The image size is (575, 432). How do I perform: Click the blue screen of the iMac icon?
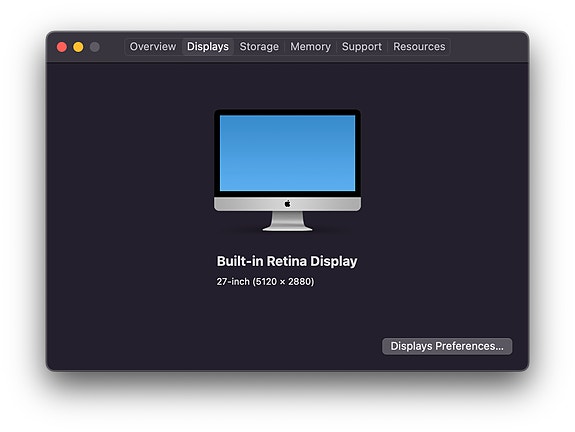288,153
